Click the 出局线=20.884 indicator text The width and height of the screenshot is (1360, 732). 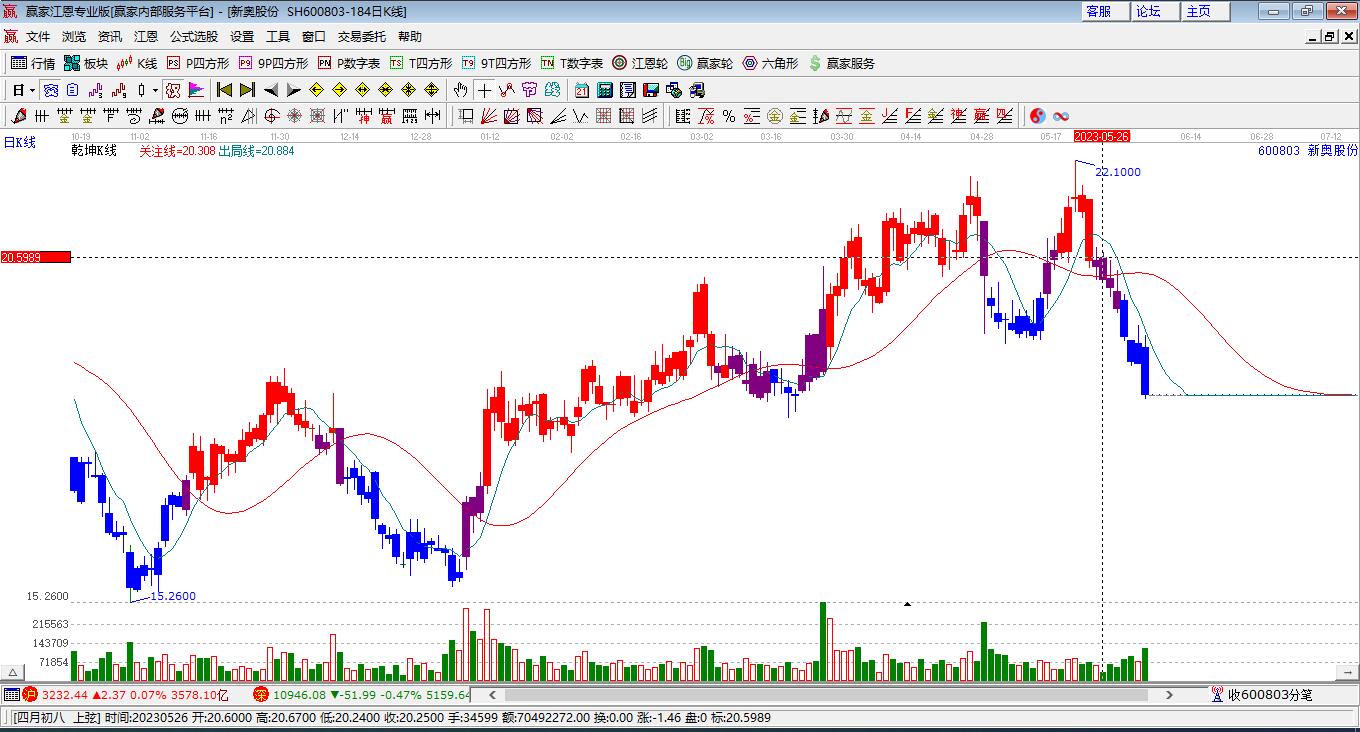[257, 151]
